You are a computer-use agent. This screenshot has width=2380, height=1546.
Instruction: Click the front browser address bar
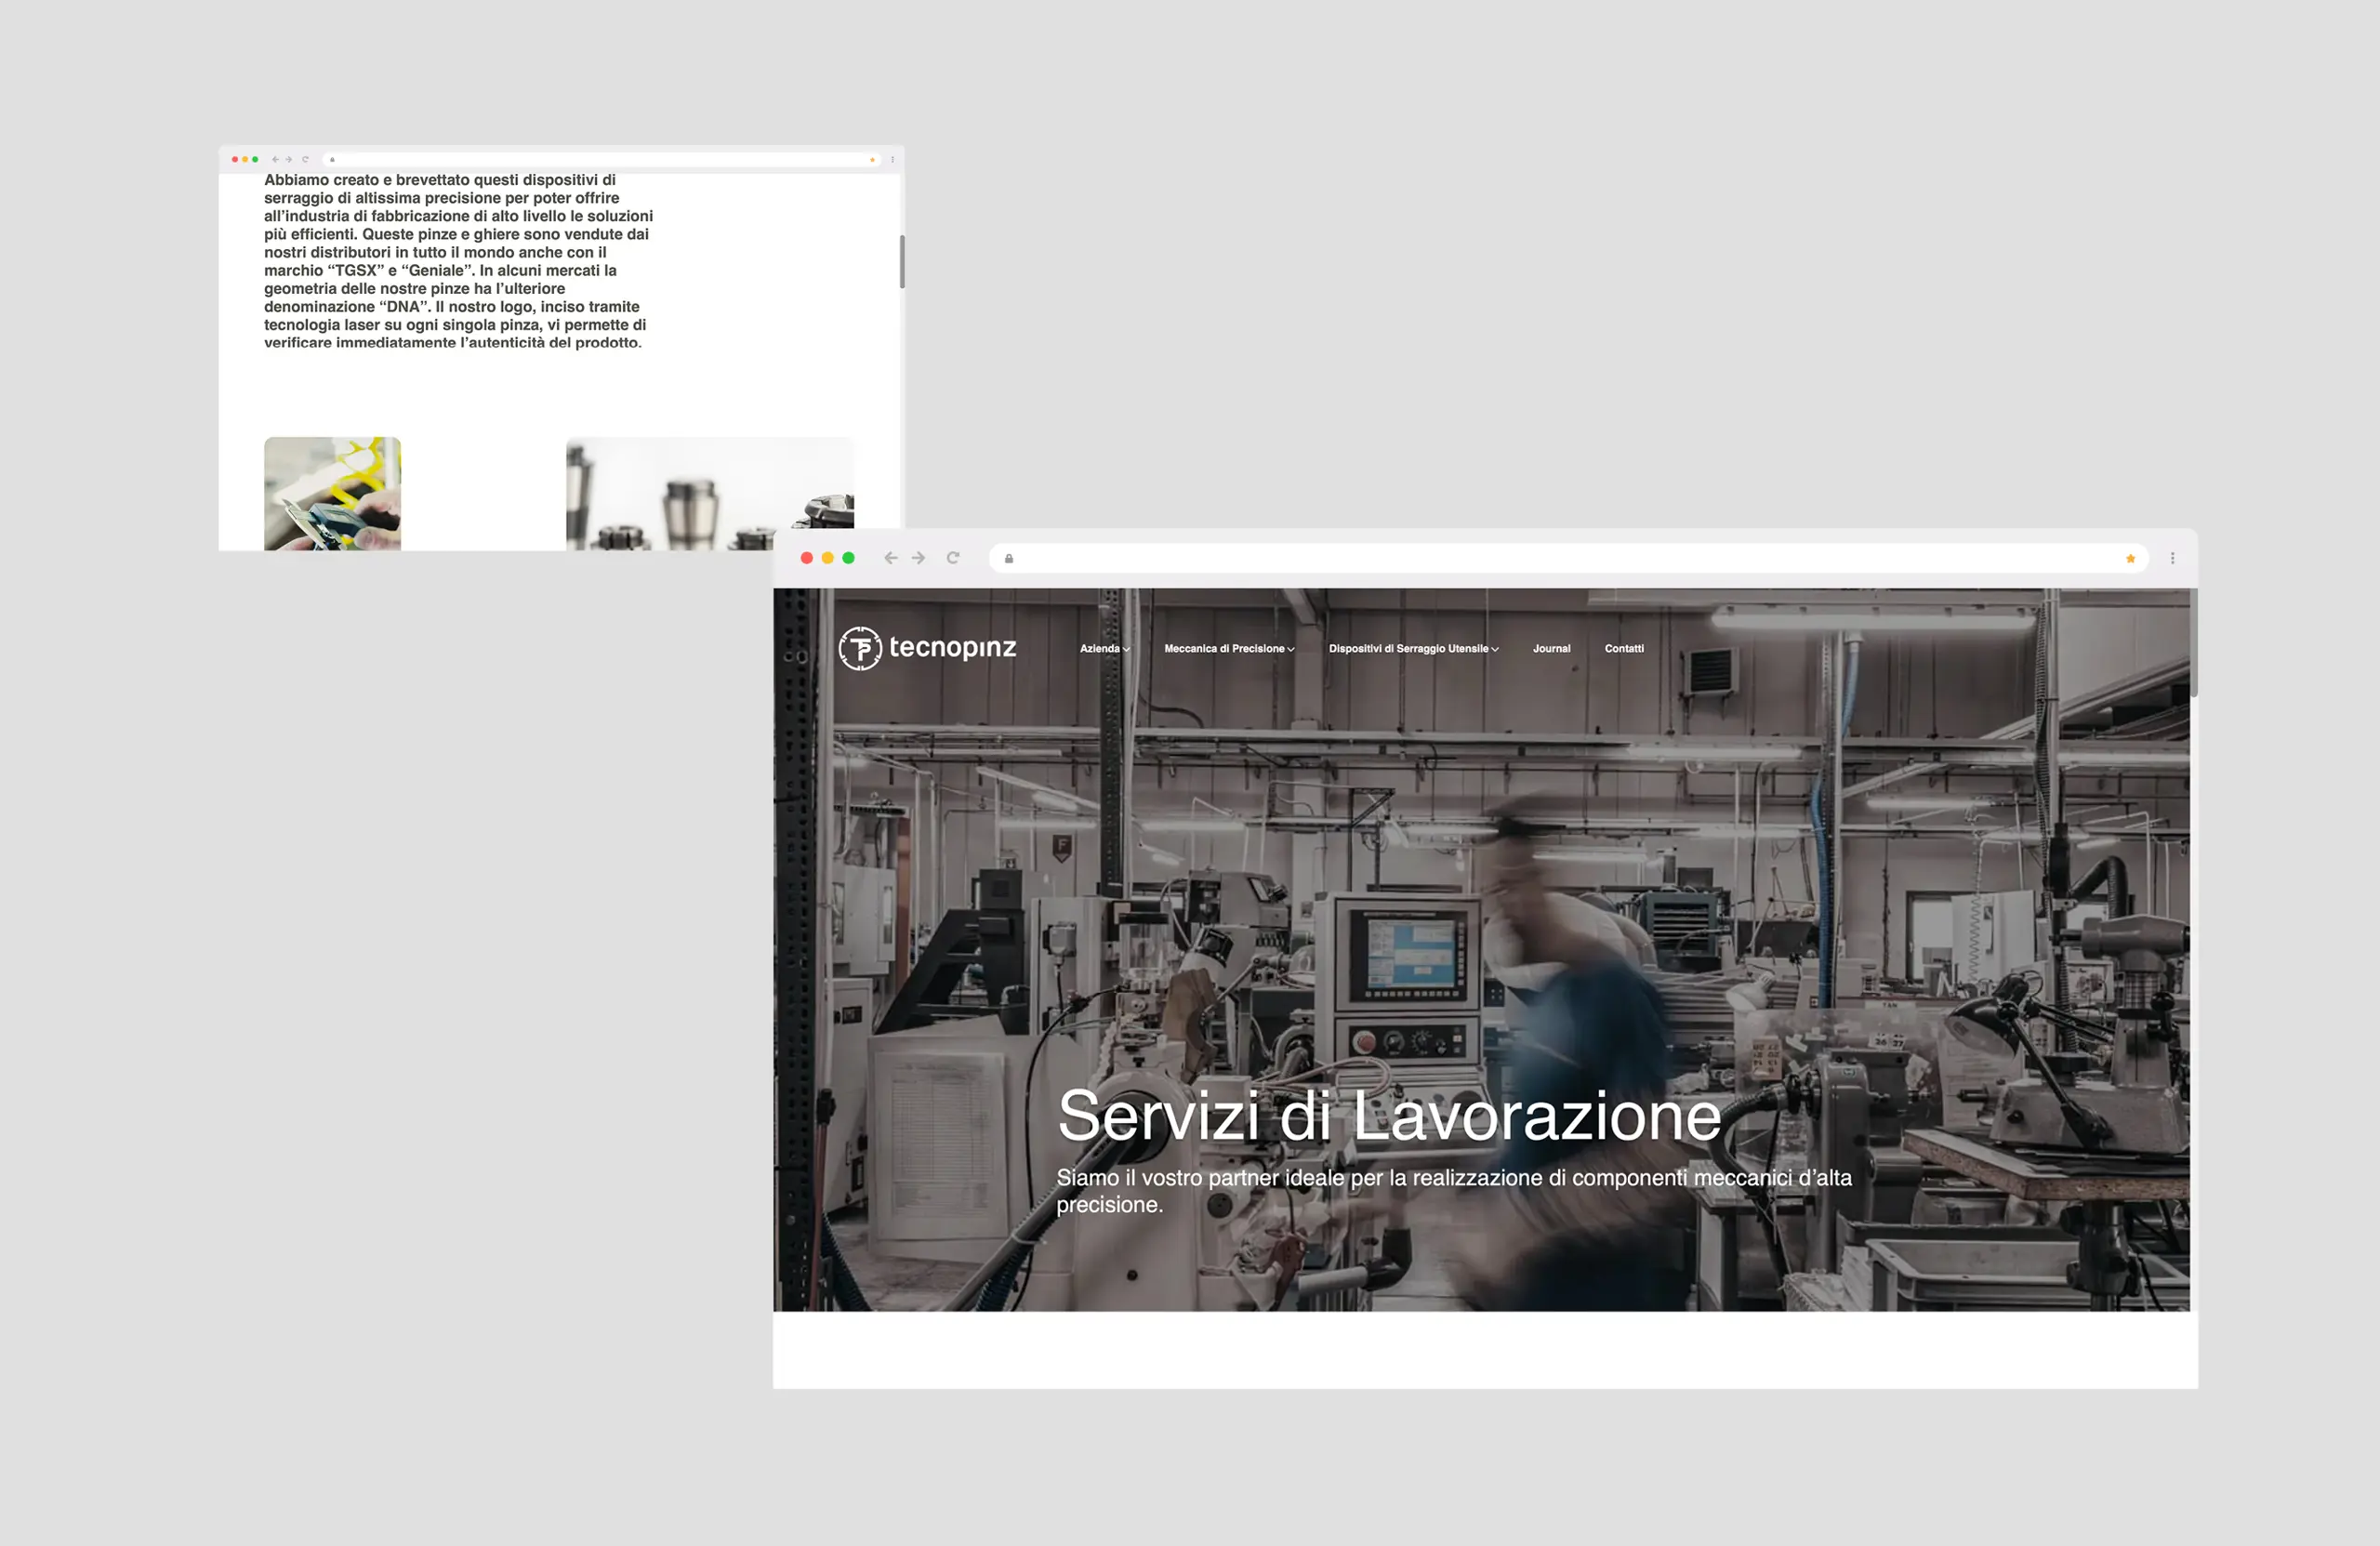click(1568, 558)
